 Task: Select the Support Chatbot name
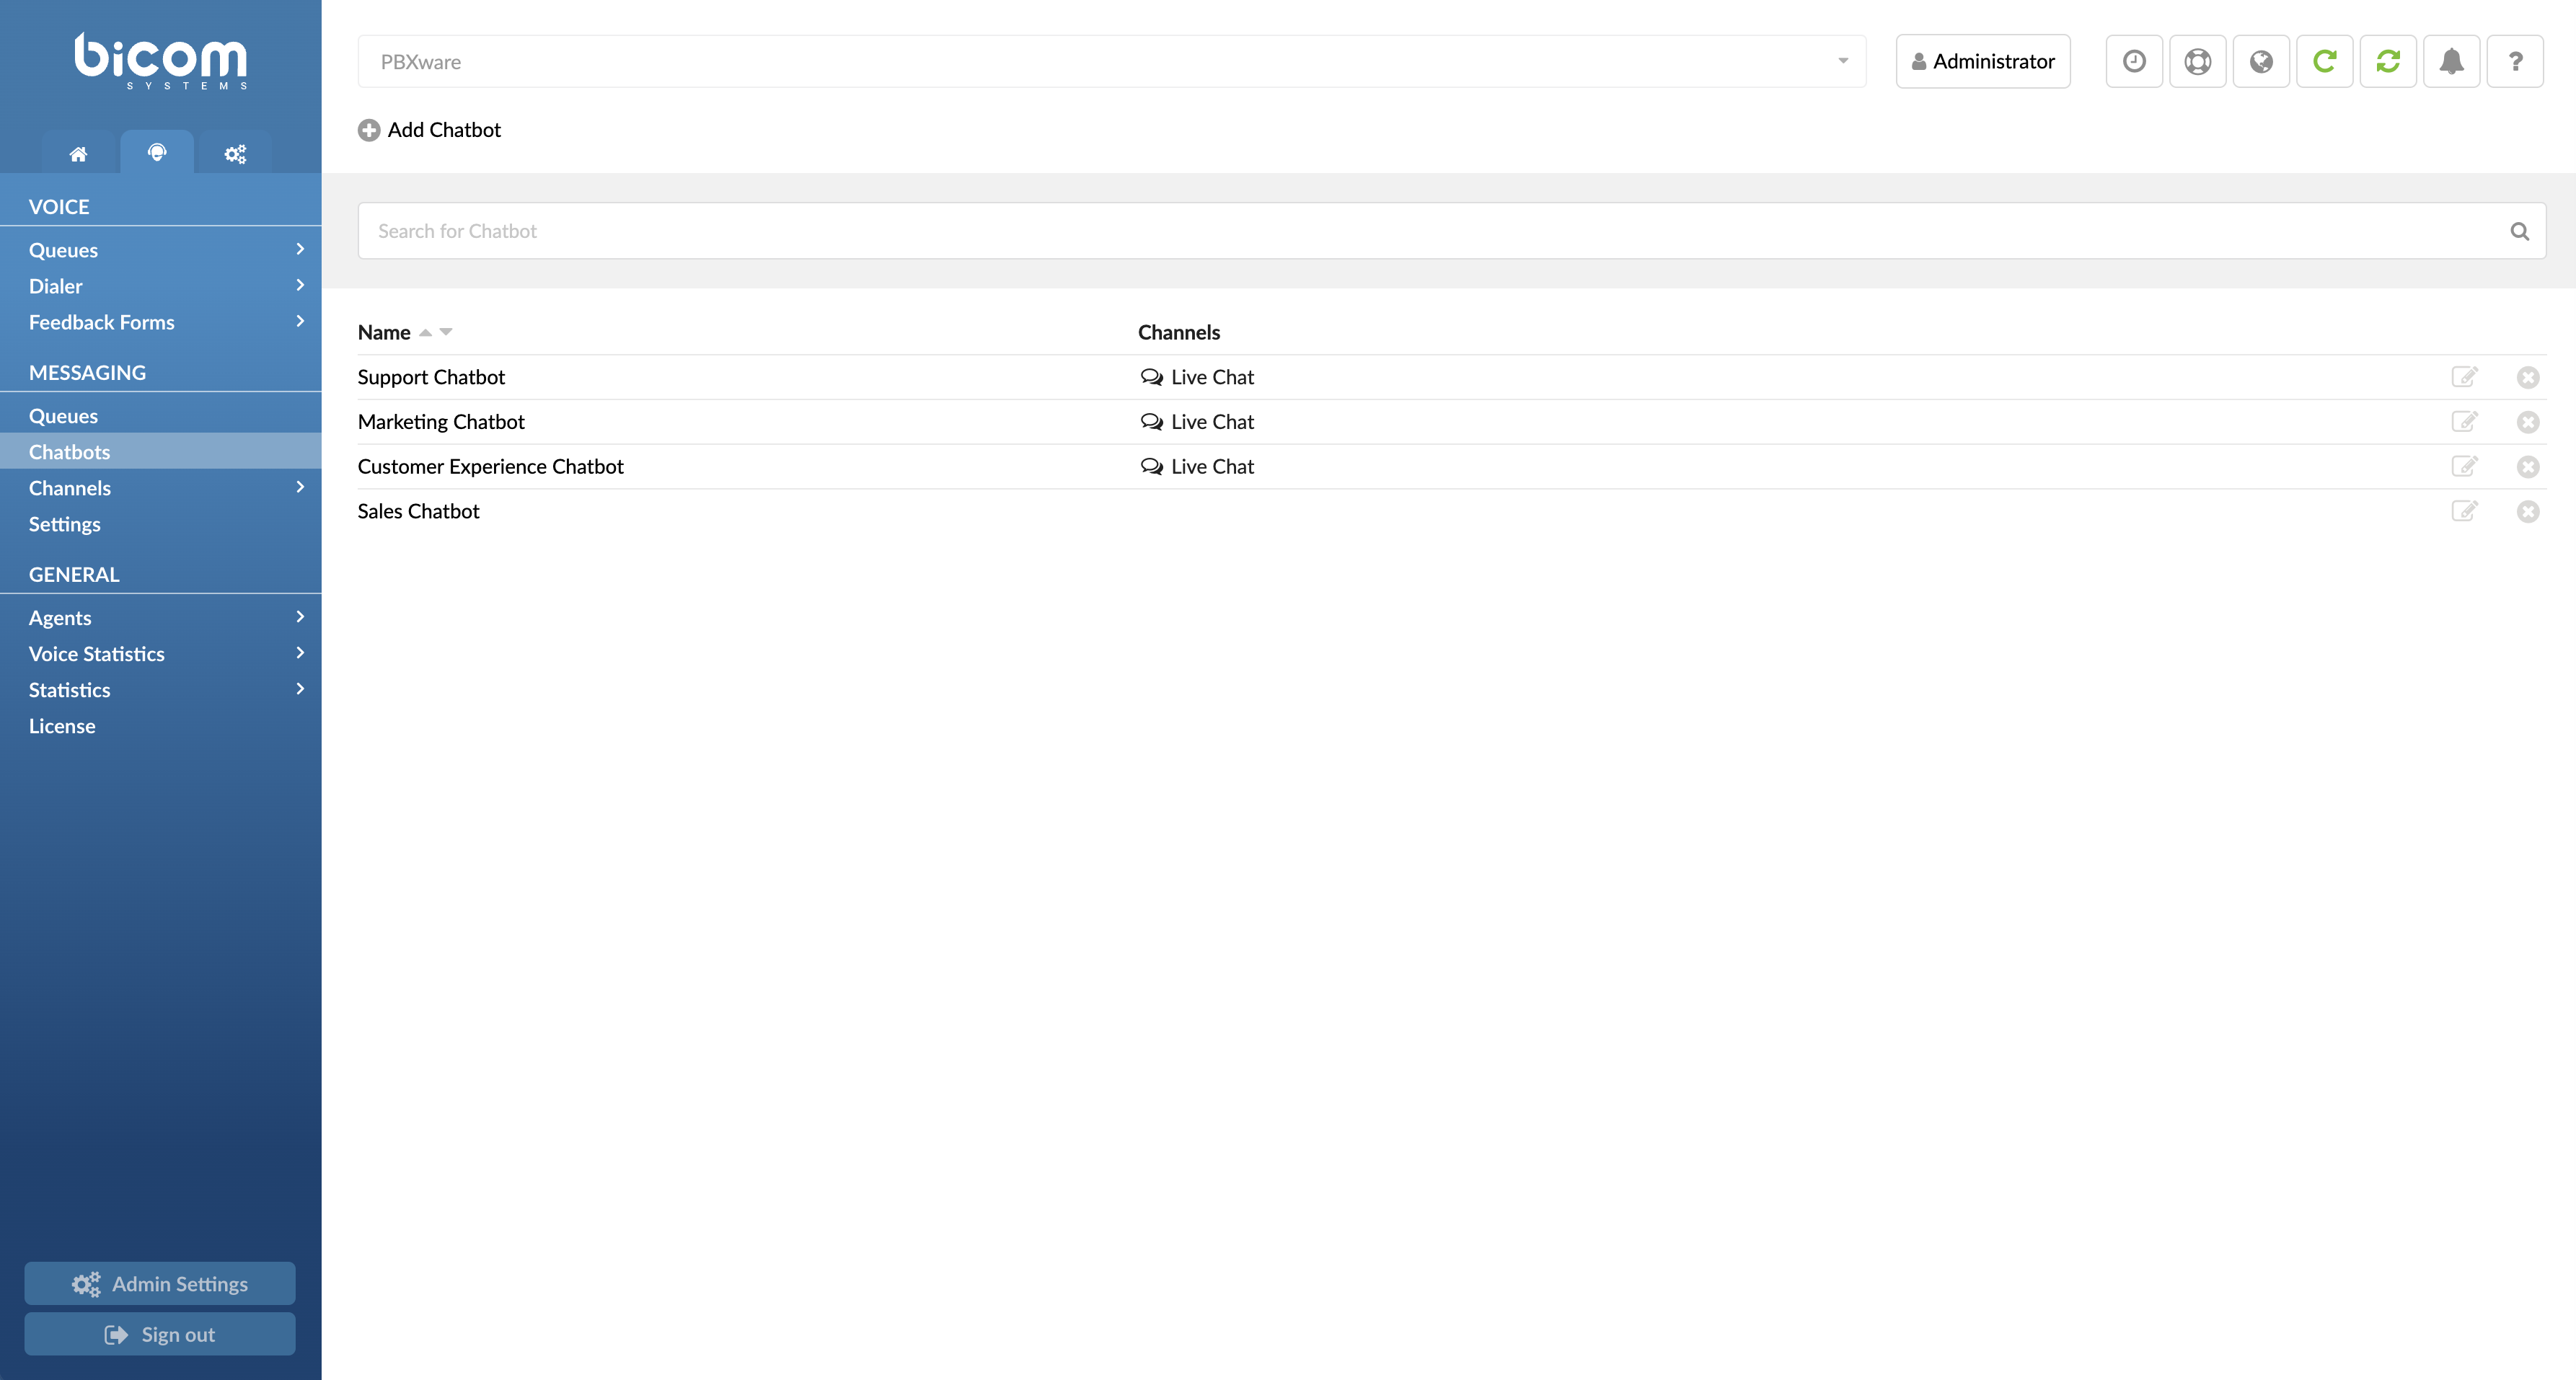[431, 377]
